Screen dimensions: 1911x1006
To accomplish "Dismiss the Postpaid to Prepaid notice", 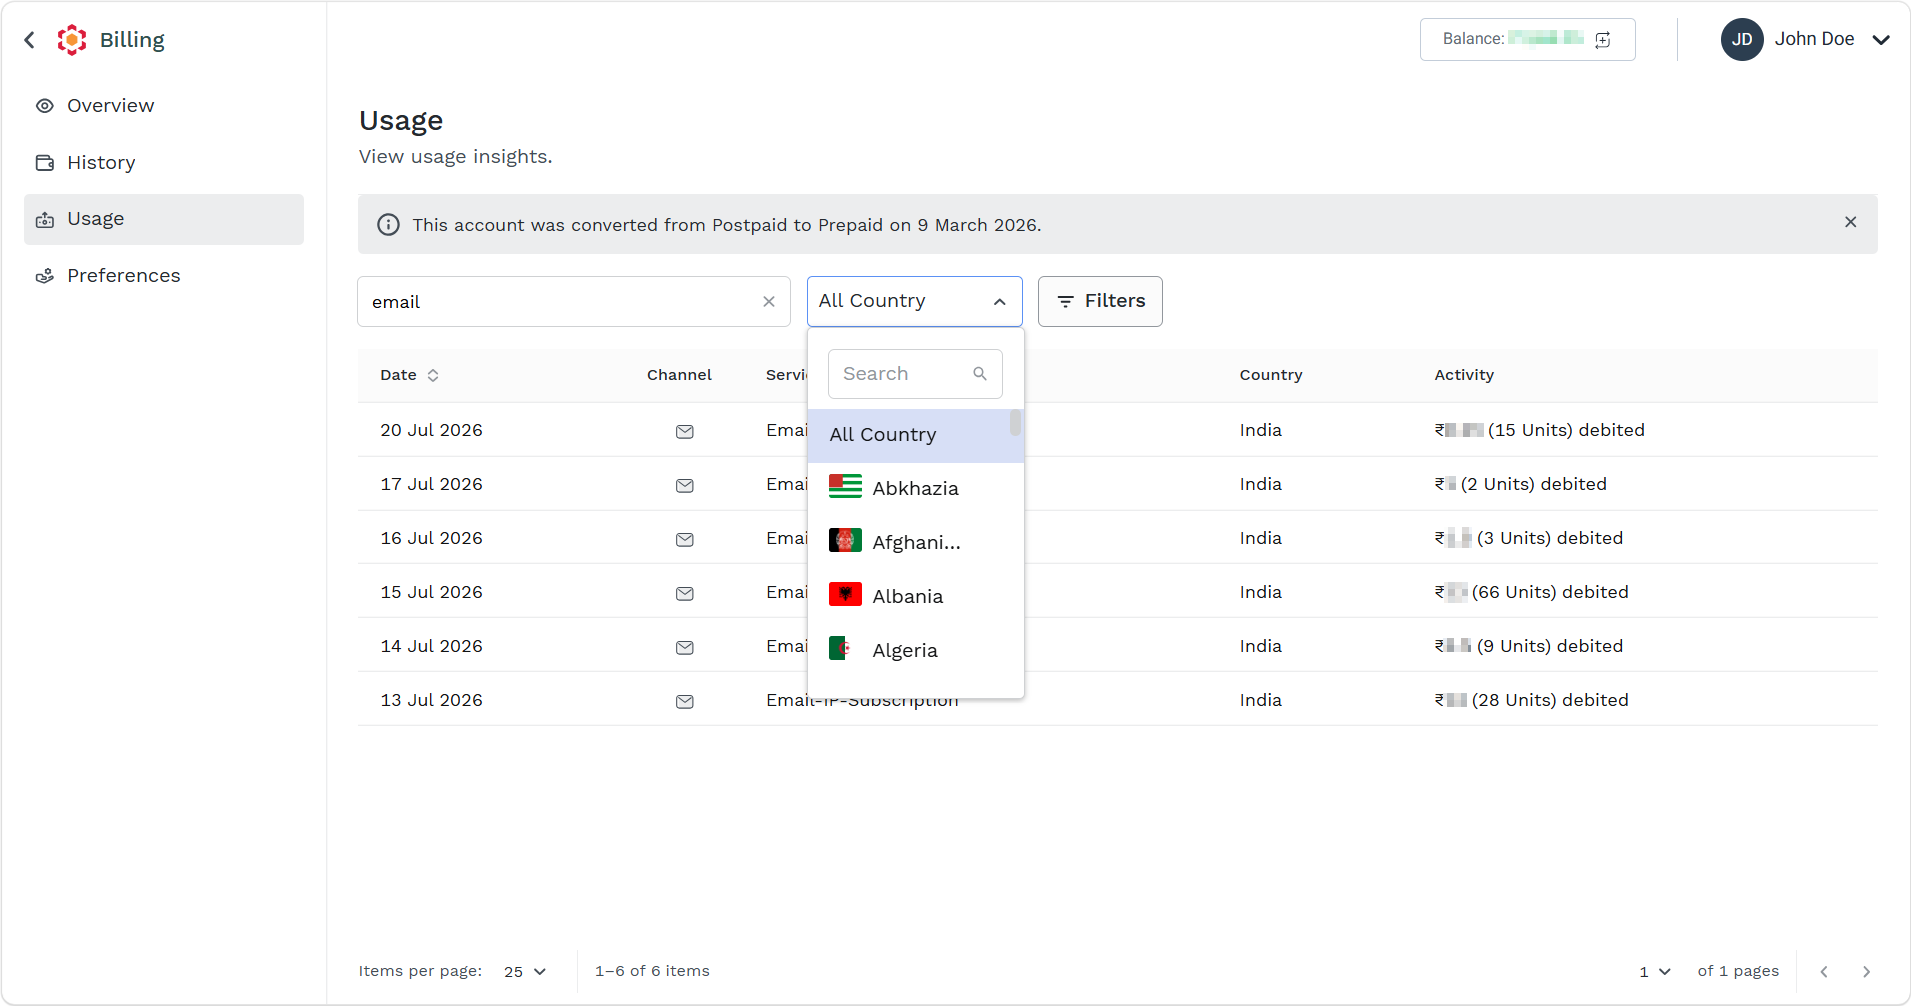I will 1851,222.
